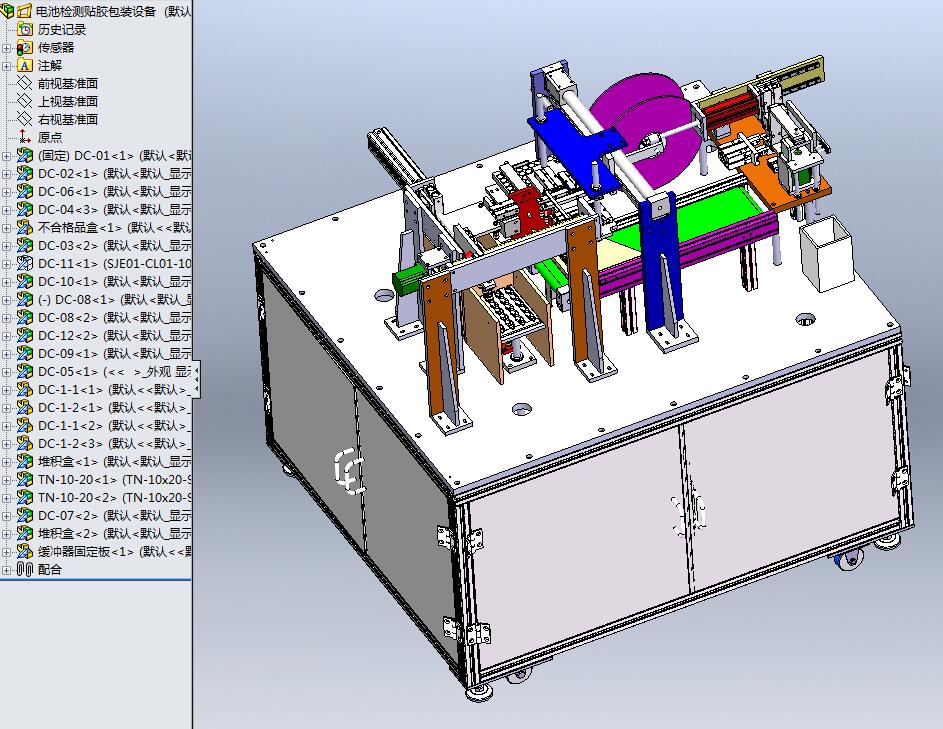Expand the DC-07<2> tree node
943x729 pixels.
[6, 516]
